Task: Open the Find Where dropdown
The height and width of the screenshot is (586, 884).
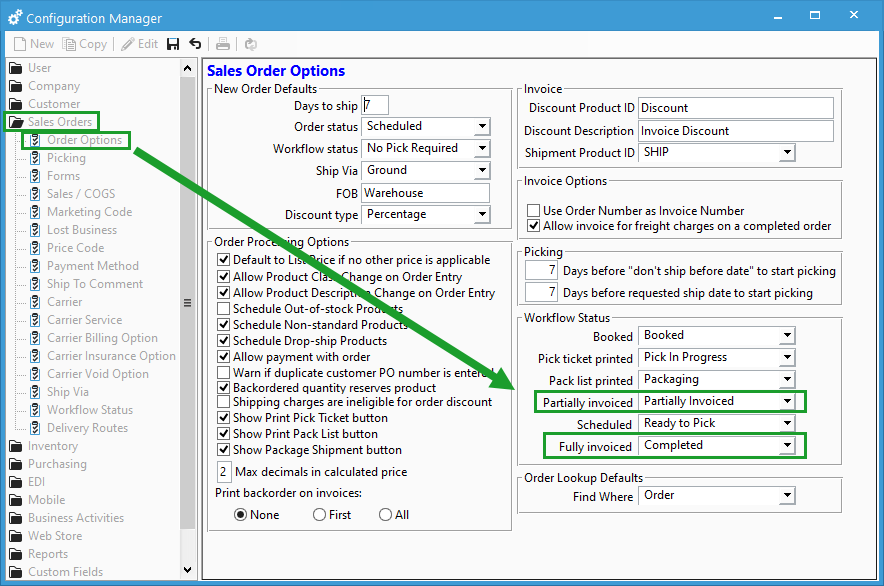Action: point(787,496)
